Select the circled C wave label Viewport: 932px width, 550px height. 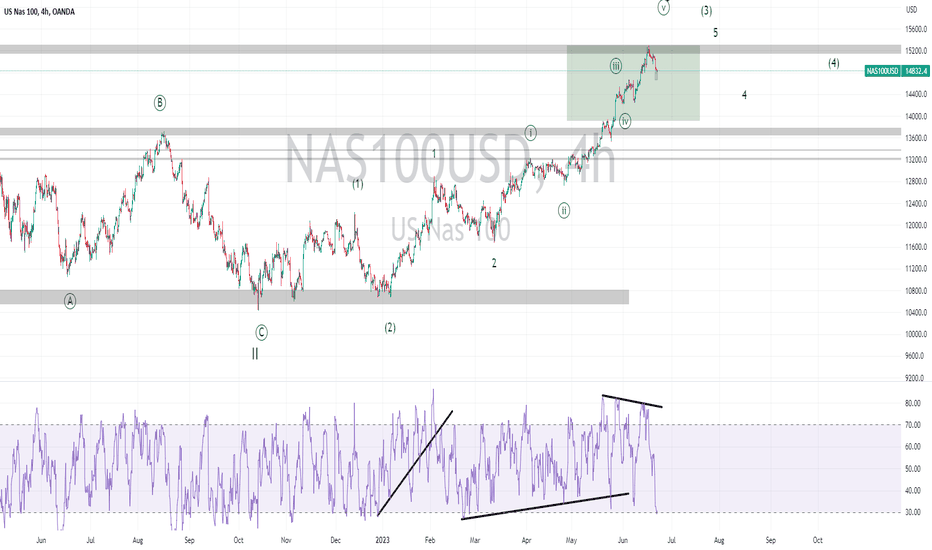(261, 333)
